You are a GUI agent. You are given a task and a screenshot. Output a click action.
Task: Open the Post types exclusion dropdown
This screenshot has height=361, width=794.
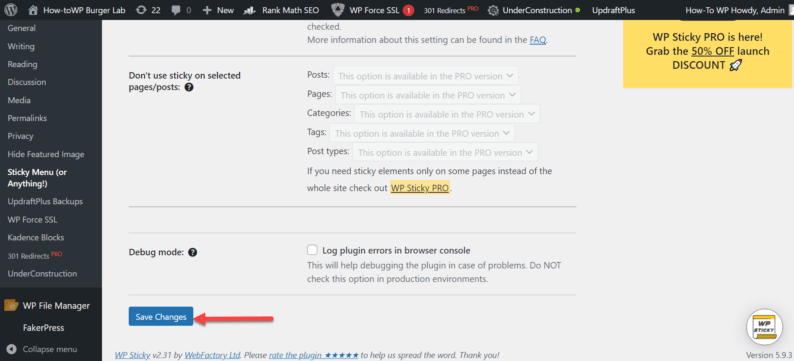pyautogui.click(x=445, y=152)
